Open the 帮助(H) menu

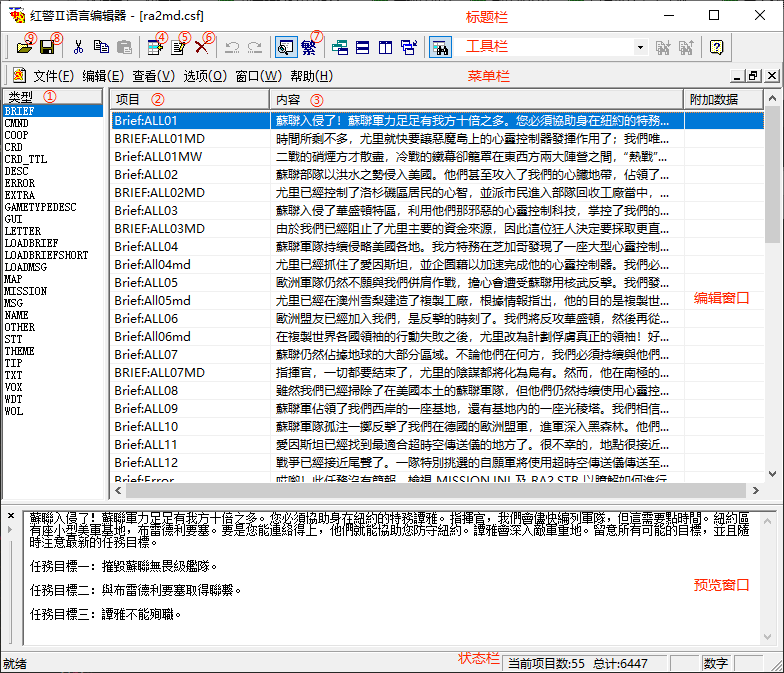[x=312, y=76]
